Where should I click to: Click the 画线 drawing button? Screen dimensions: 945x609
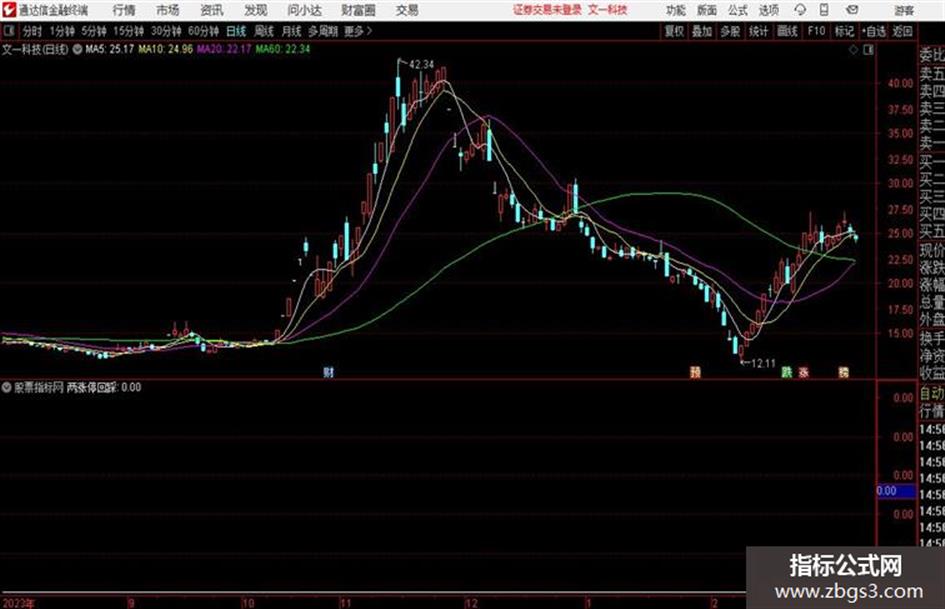787,31
